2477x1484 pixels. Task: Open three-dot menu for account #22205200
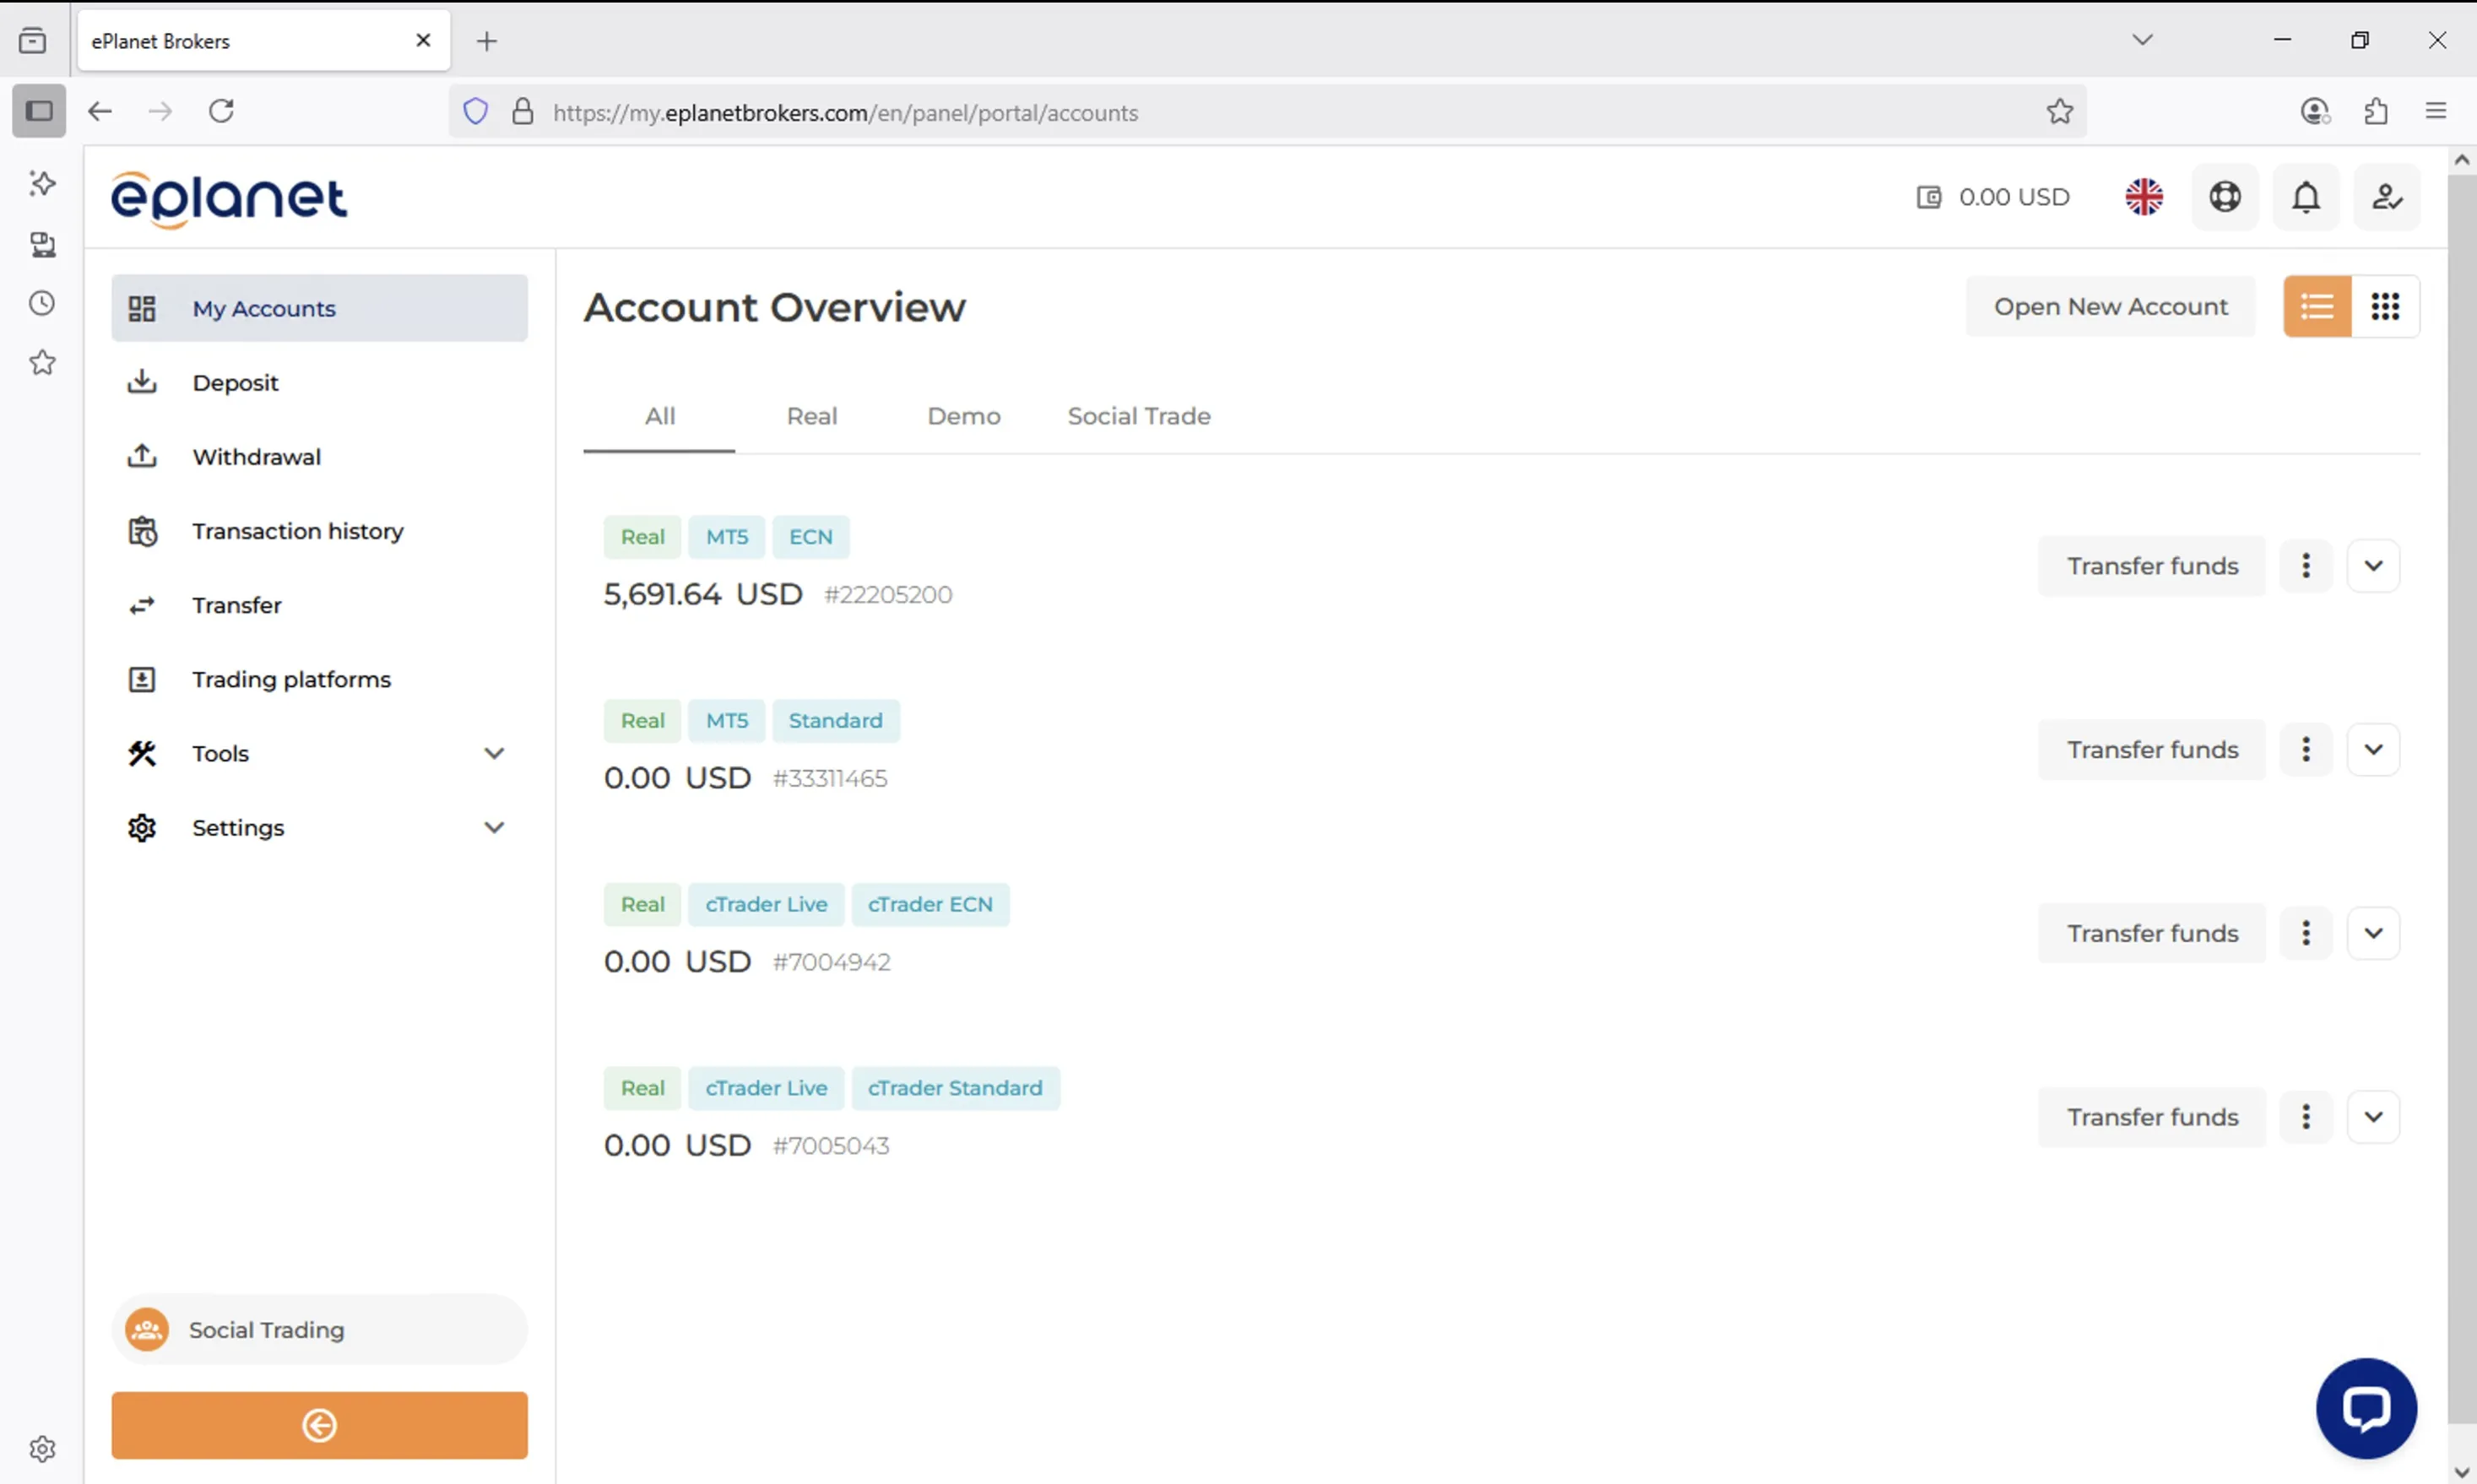2305,566
